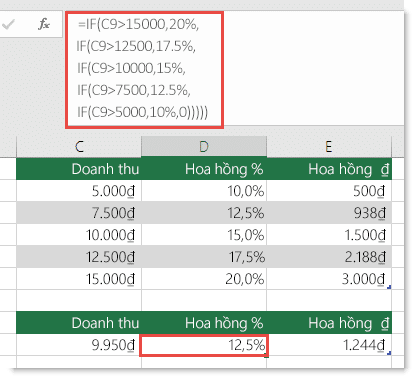
Task: Click the second table's Hoa hồng đ header
Action: [329, 323]
